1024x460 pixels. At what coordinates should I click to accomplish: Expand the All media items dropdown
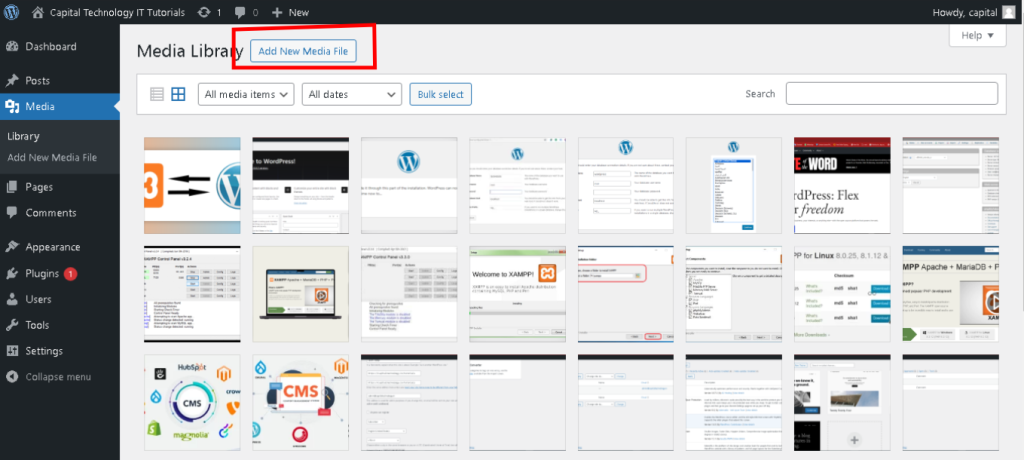(246, 94)
